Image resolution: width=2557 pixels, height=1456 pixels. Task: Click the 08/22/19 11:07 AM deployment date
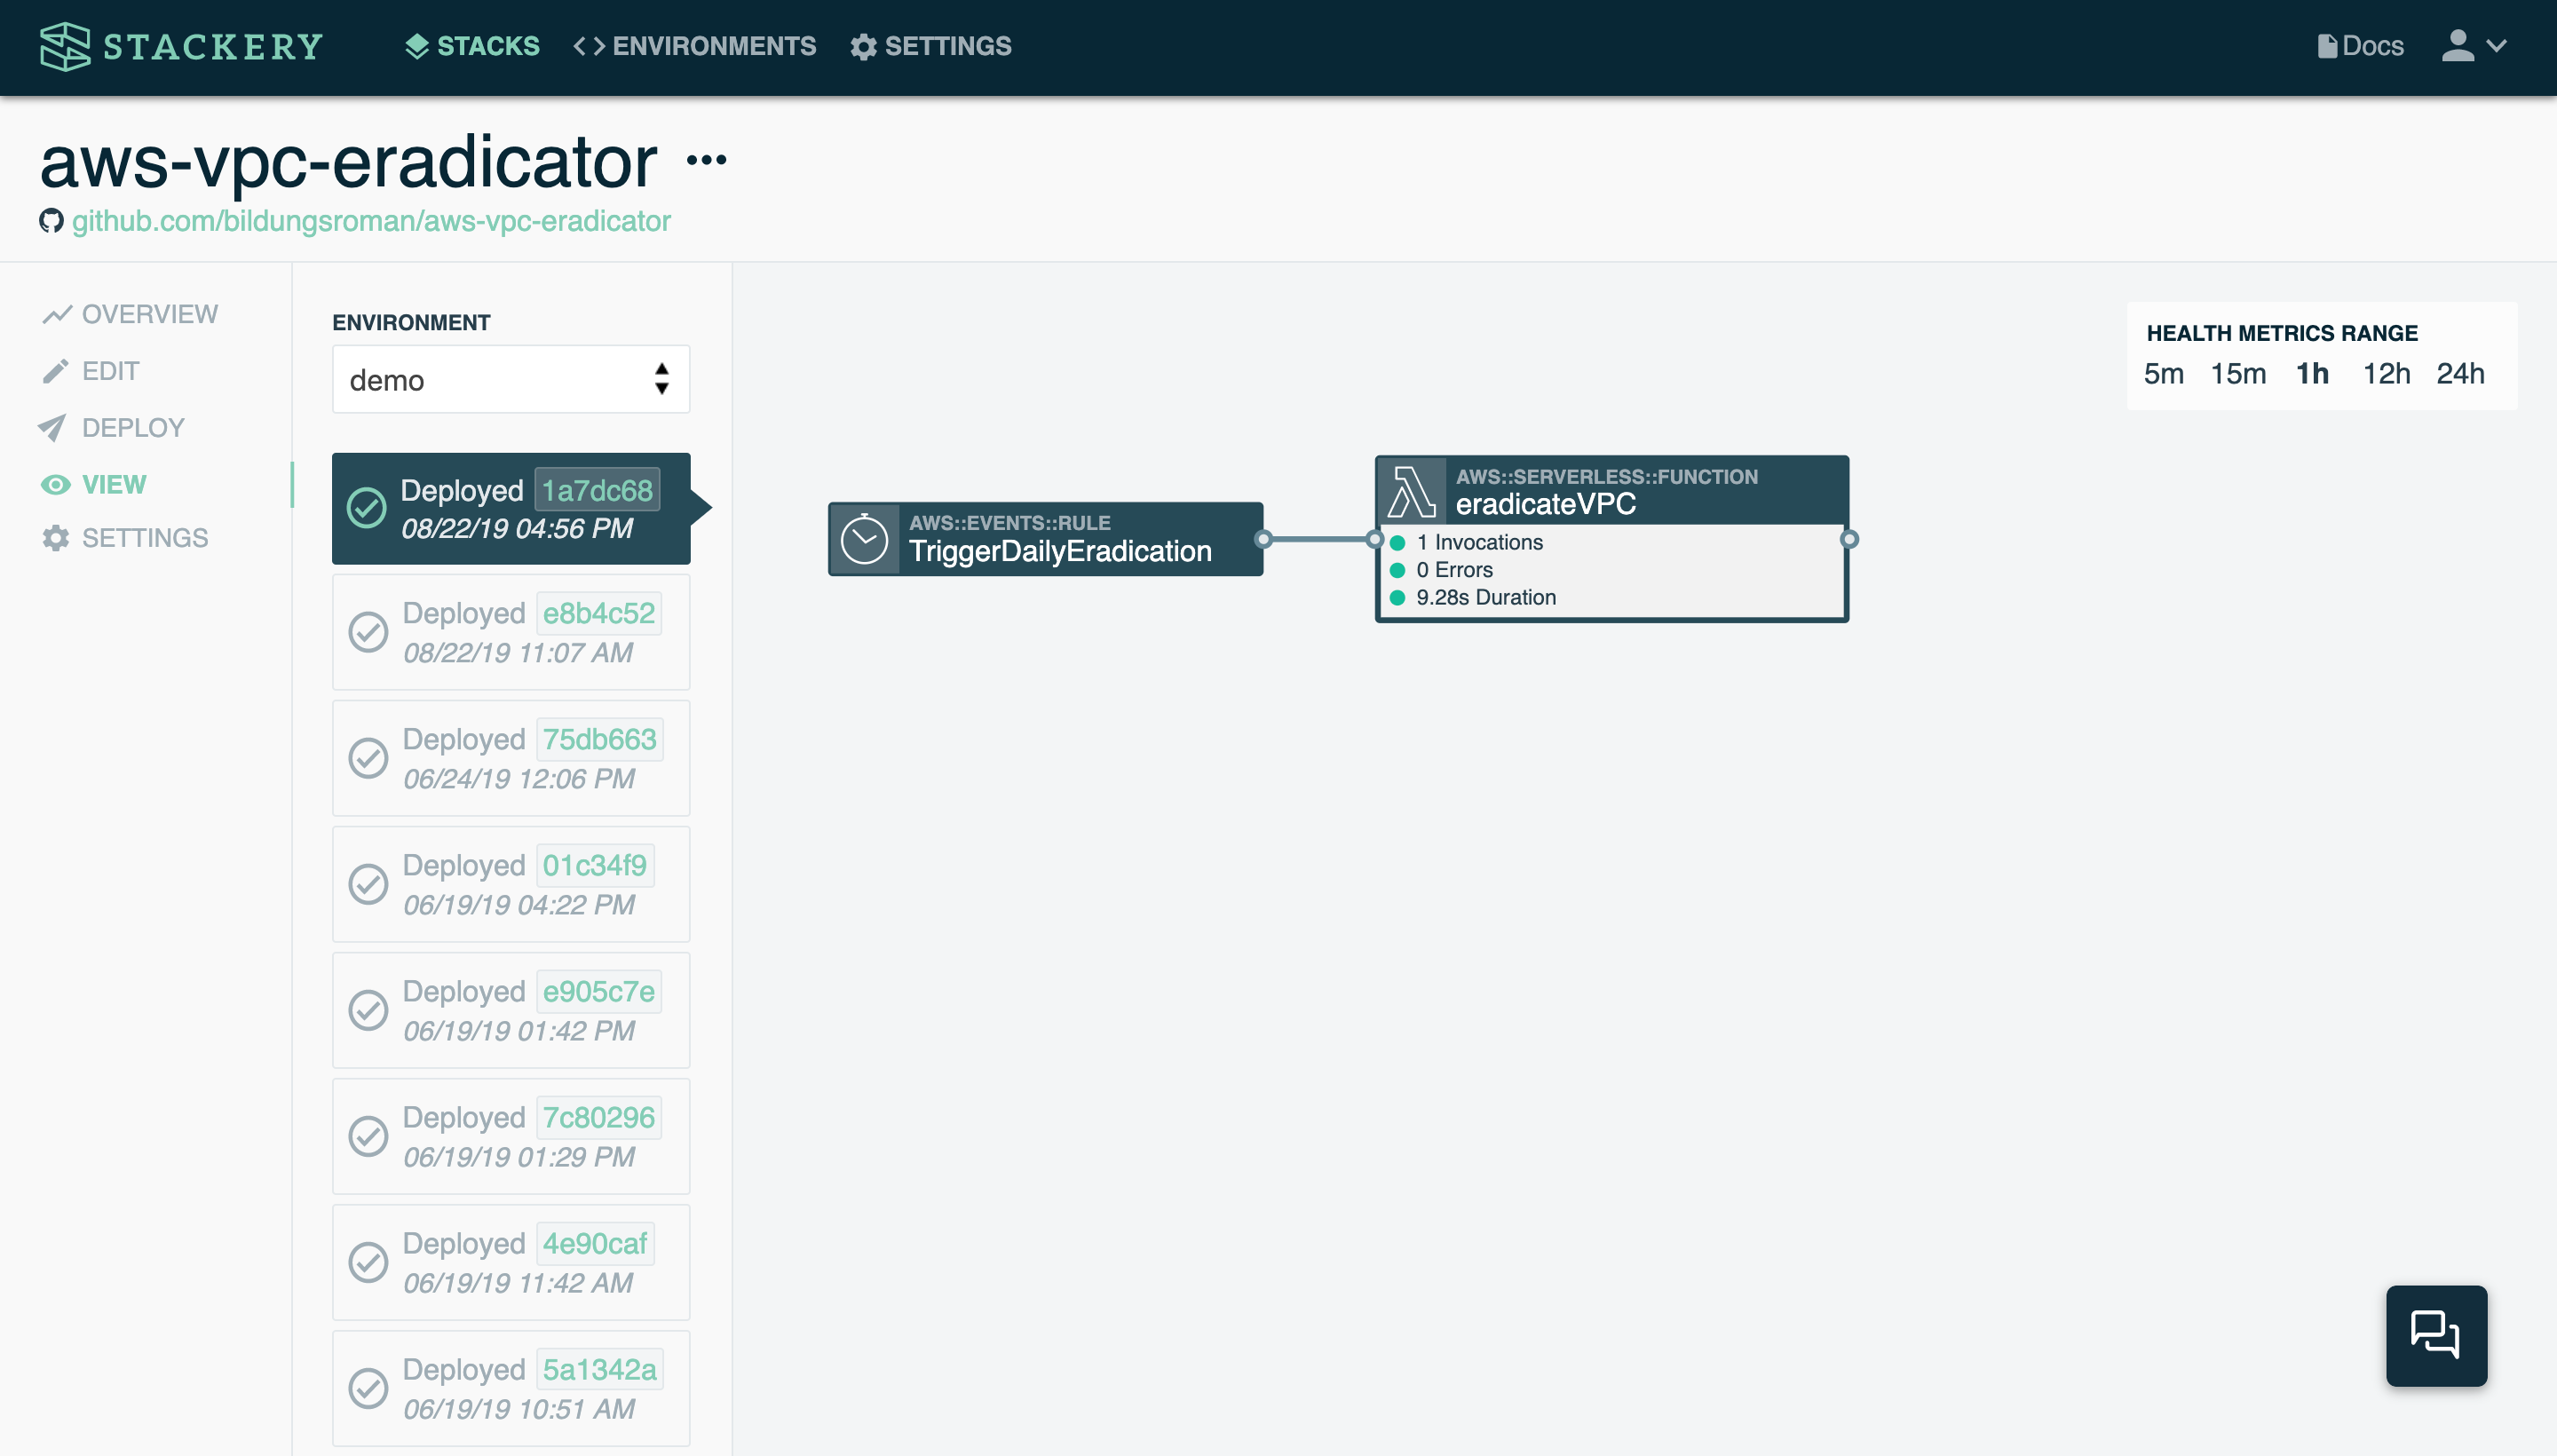click(x=518, y=653)
